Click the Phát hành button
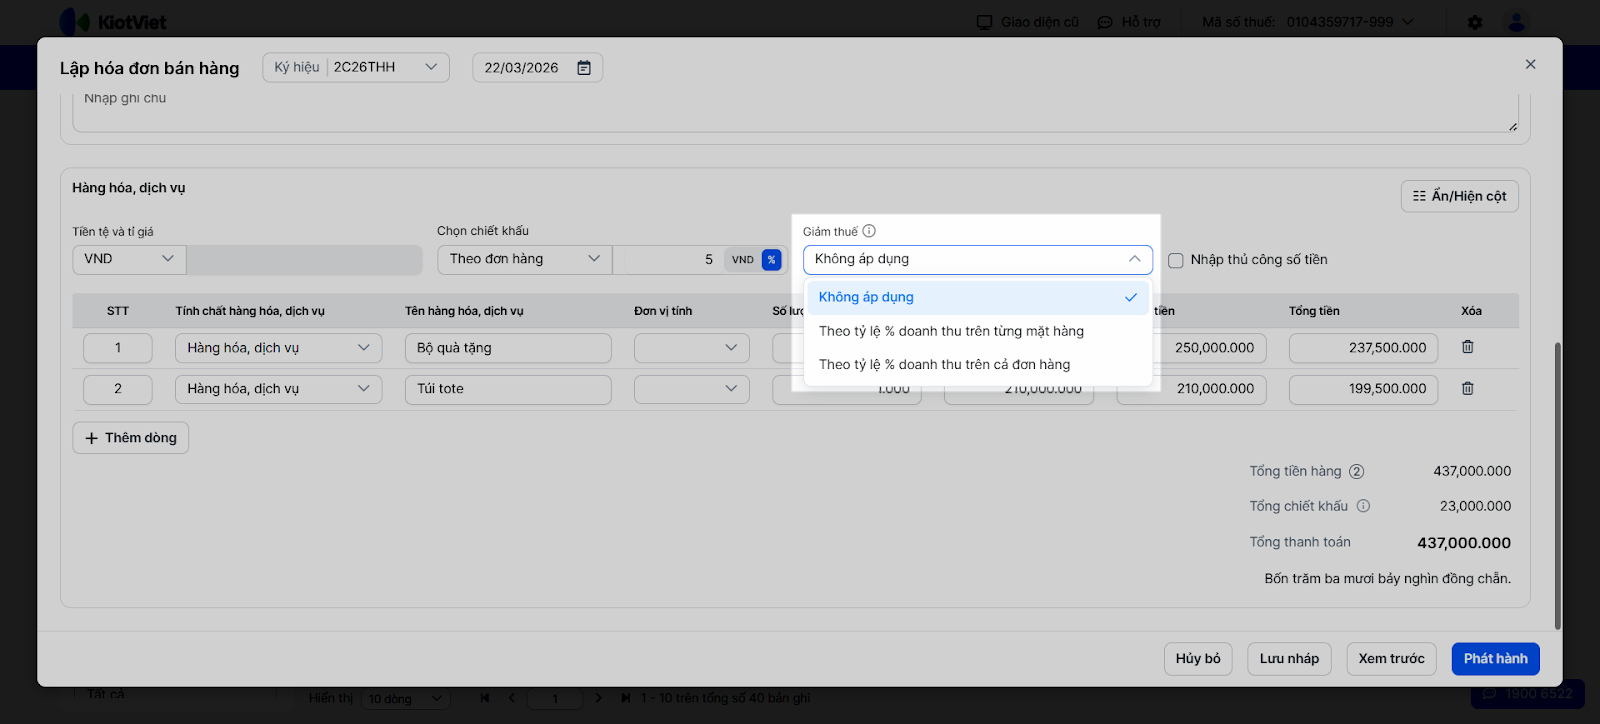The image size is (1600, 724). point(1495,659)
